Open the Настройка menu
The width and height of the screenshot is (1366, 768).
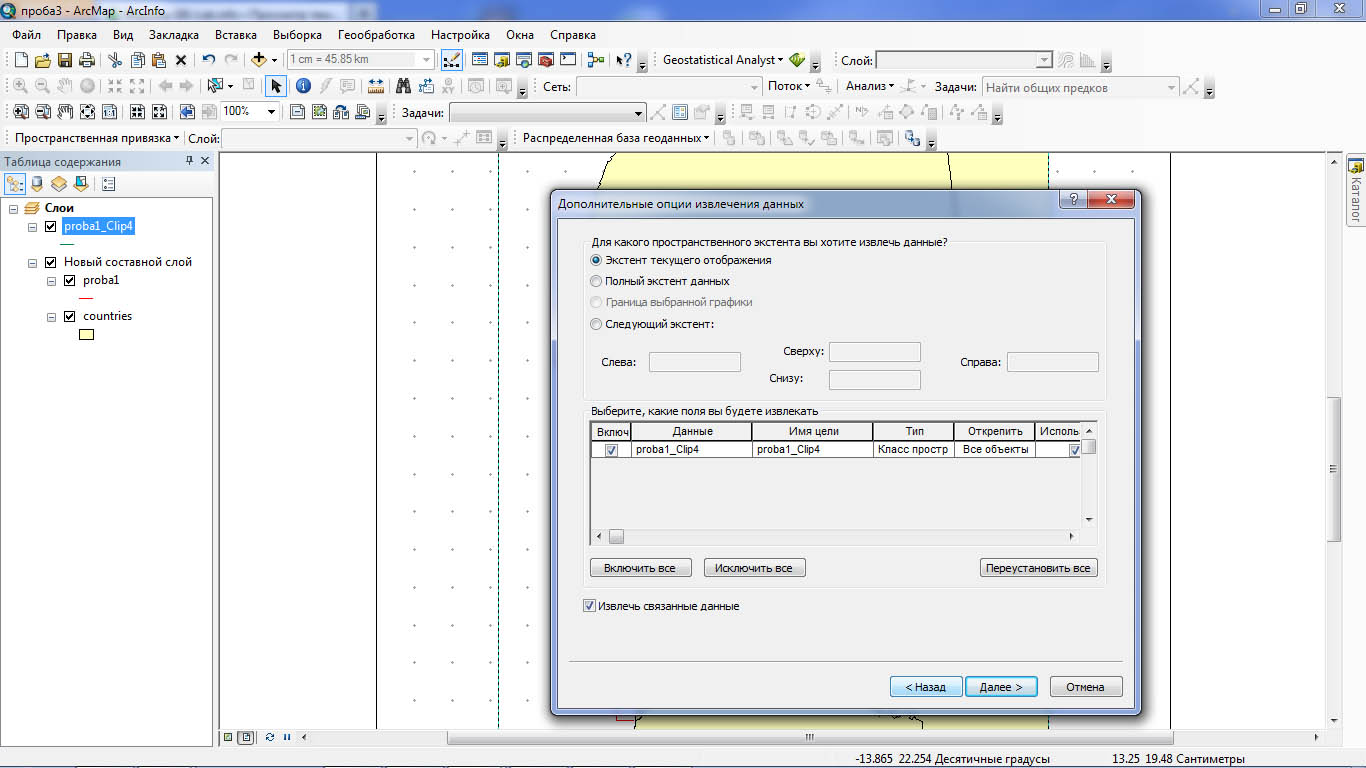[460, 35]
